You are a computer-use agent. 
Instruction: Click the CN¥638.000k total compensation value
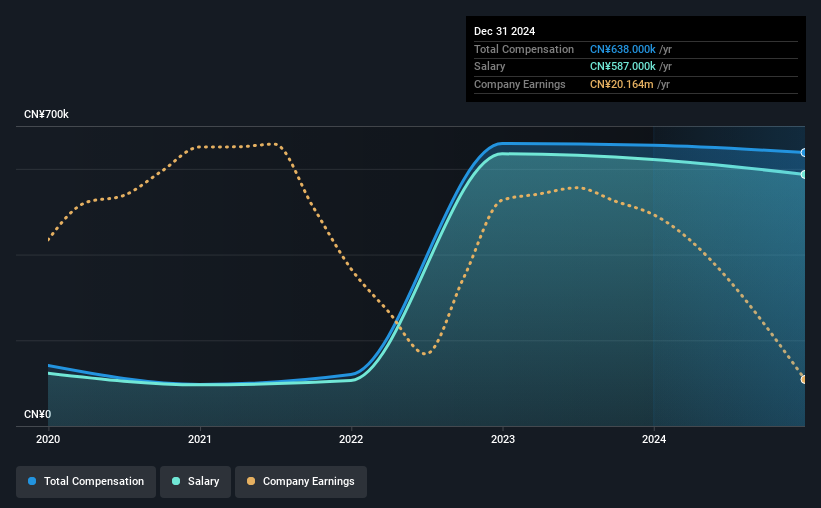[623, 49]
